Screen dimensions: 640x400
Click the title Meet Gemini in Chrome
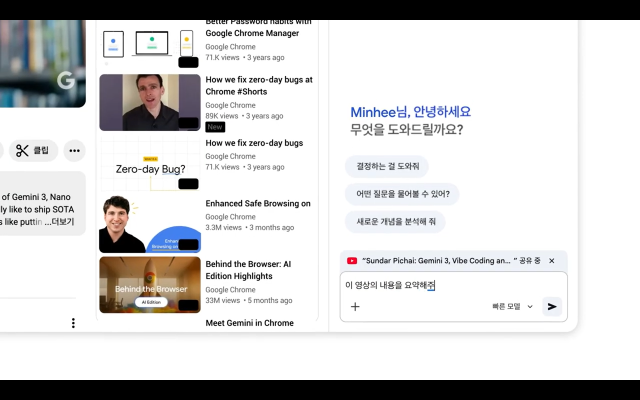pos(249,323)
